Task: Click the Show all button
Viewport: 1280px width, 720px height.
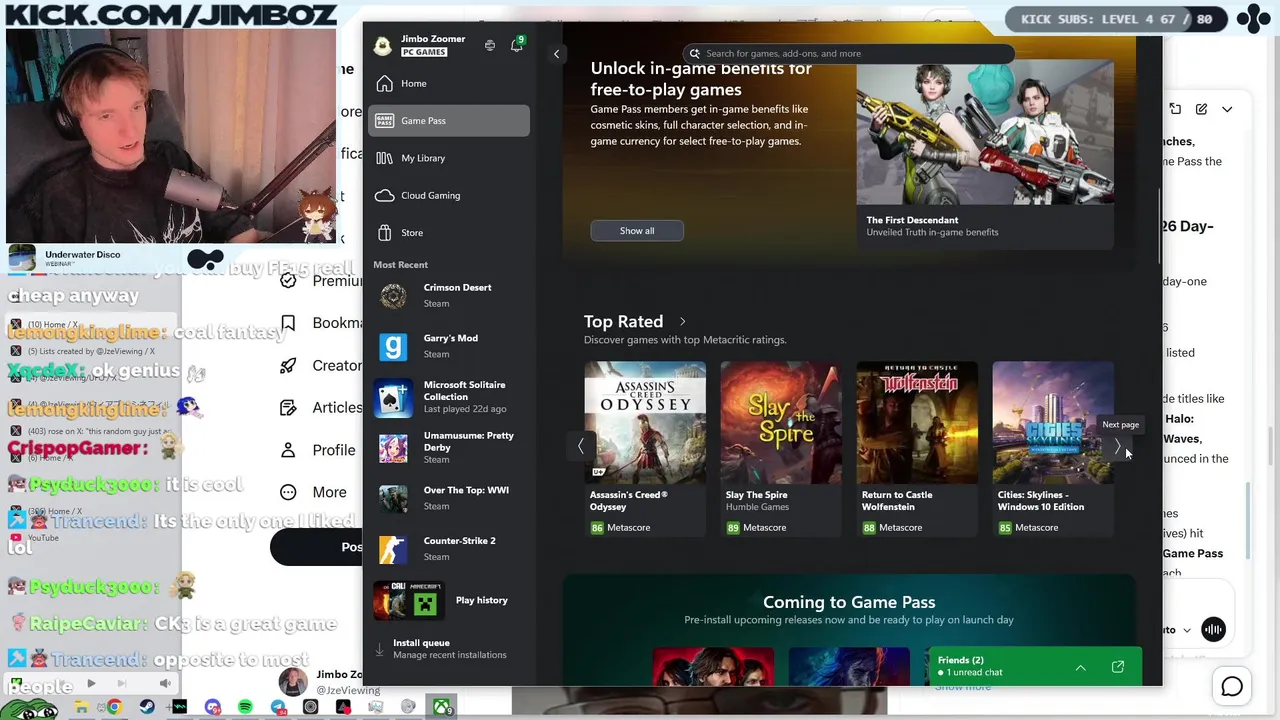Action: click(x=637, y=231)
